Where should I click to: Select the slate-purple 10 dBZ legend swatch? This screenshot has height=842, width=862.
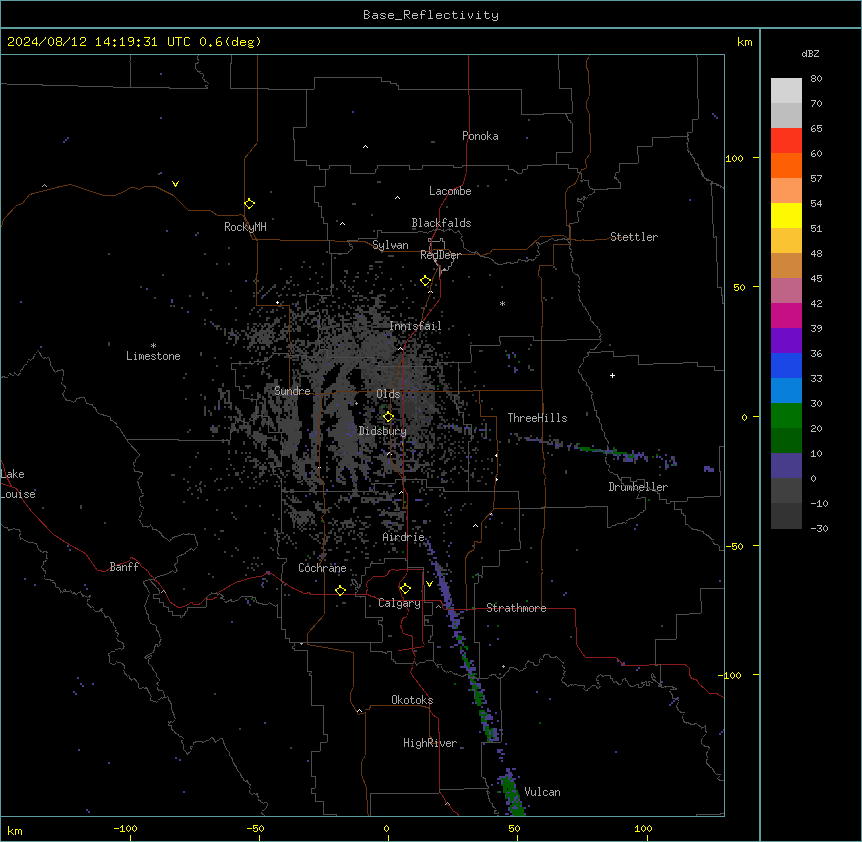tap(786, 466)
